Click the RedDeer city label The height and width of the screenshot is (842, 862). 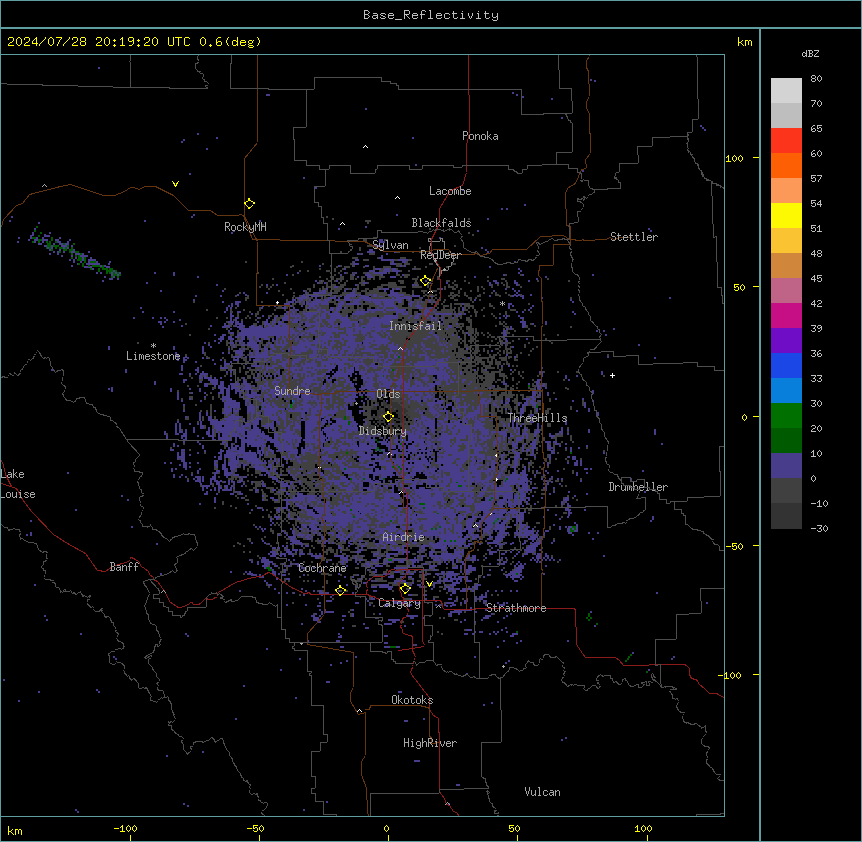[x=440, y=255]
